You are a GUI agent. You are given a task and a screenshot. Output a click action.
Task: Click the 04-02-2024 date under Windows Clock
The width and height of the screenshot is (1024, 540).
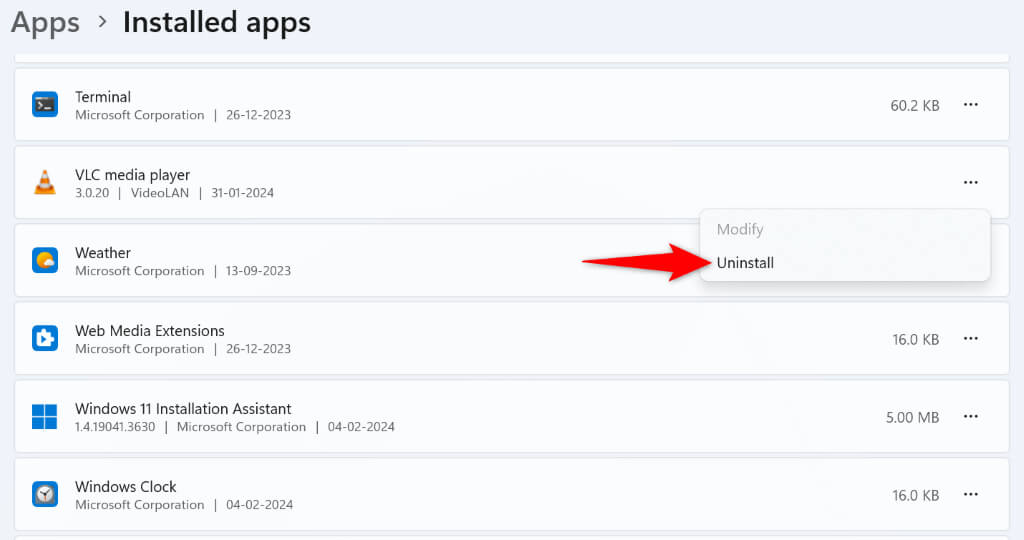(259, 505)
